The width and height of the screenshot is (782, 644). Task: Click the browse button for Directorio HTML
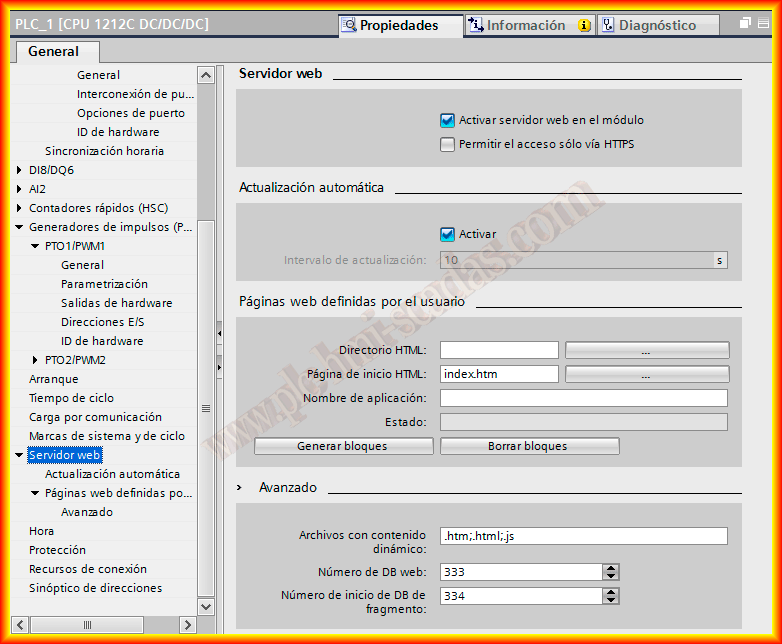point(646,350)
